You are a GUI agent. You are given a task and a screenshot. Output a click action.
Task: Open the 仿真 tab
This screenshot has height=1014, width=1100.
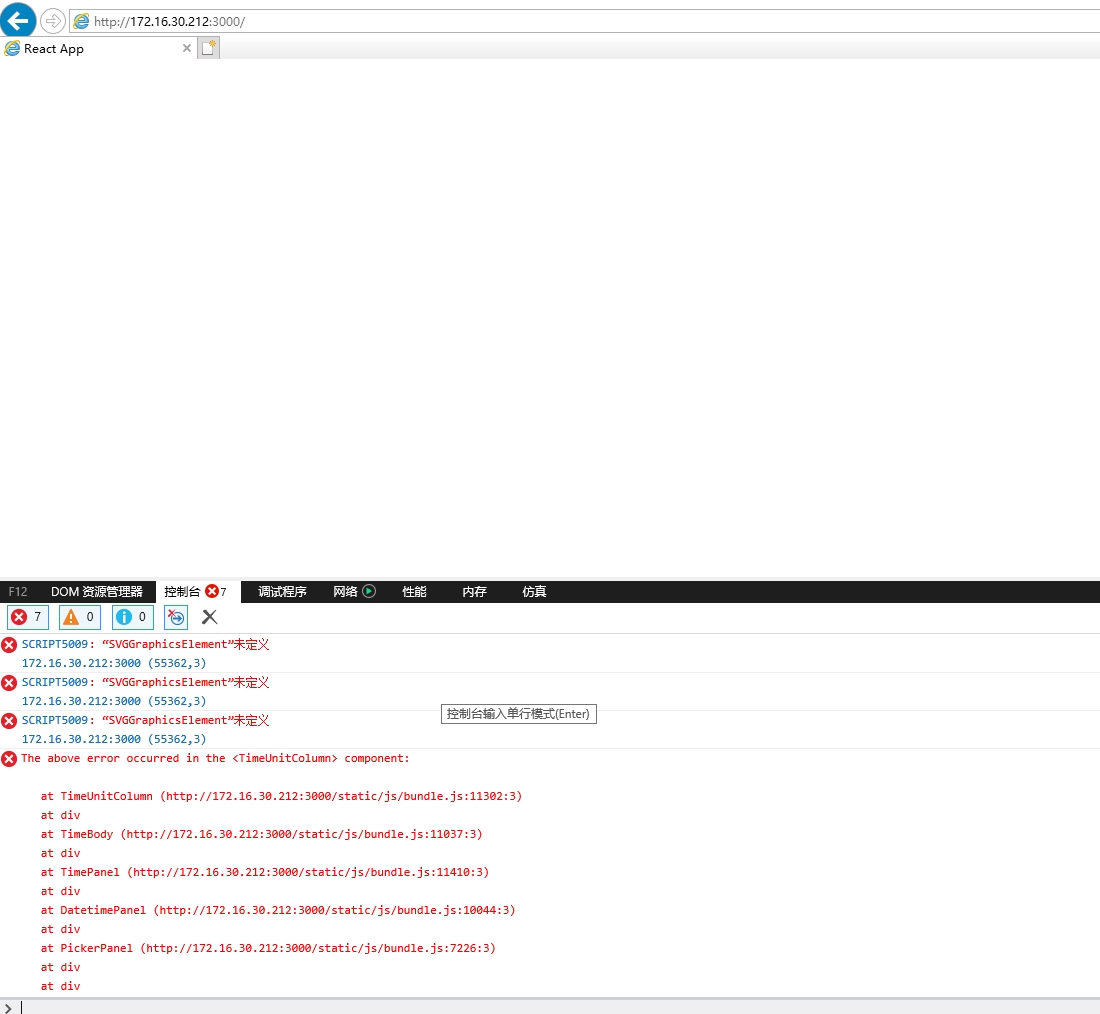534,591
